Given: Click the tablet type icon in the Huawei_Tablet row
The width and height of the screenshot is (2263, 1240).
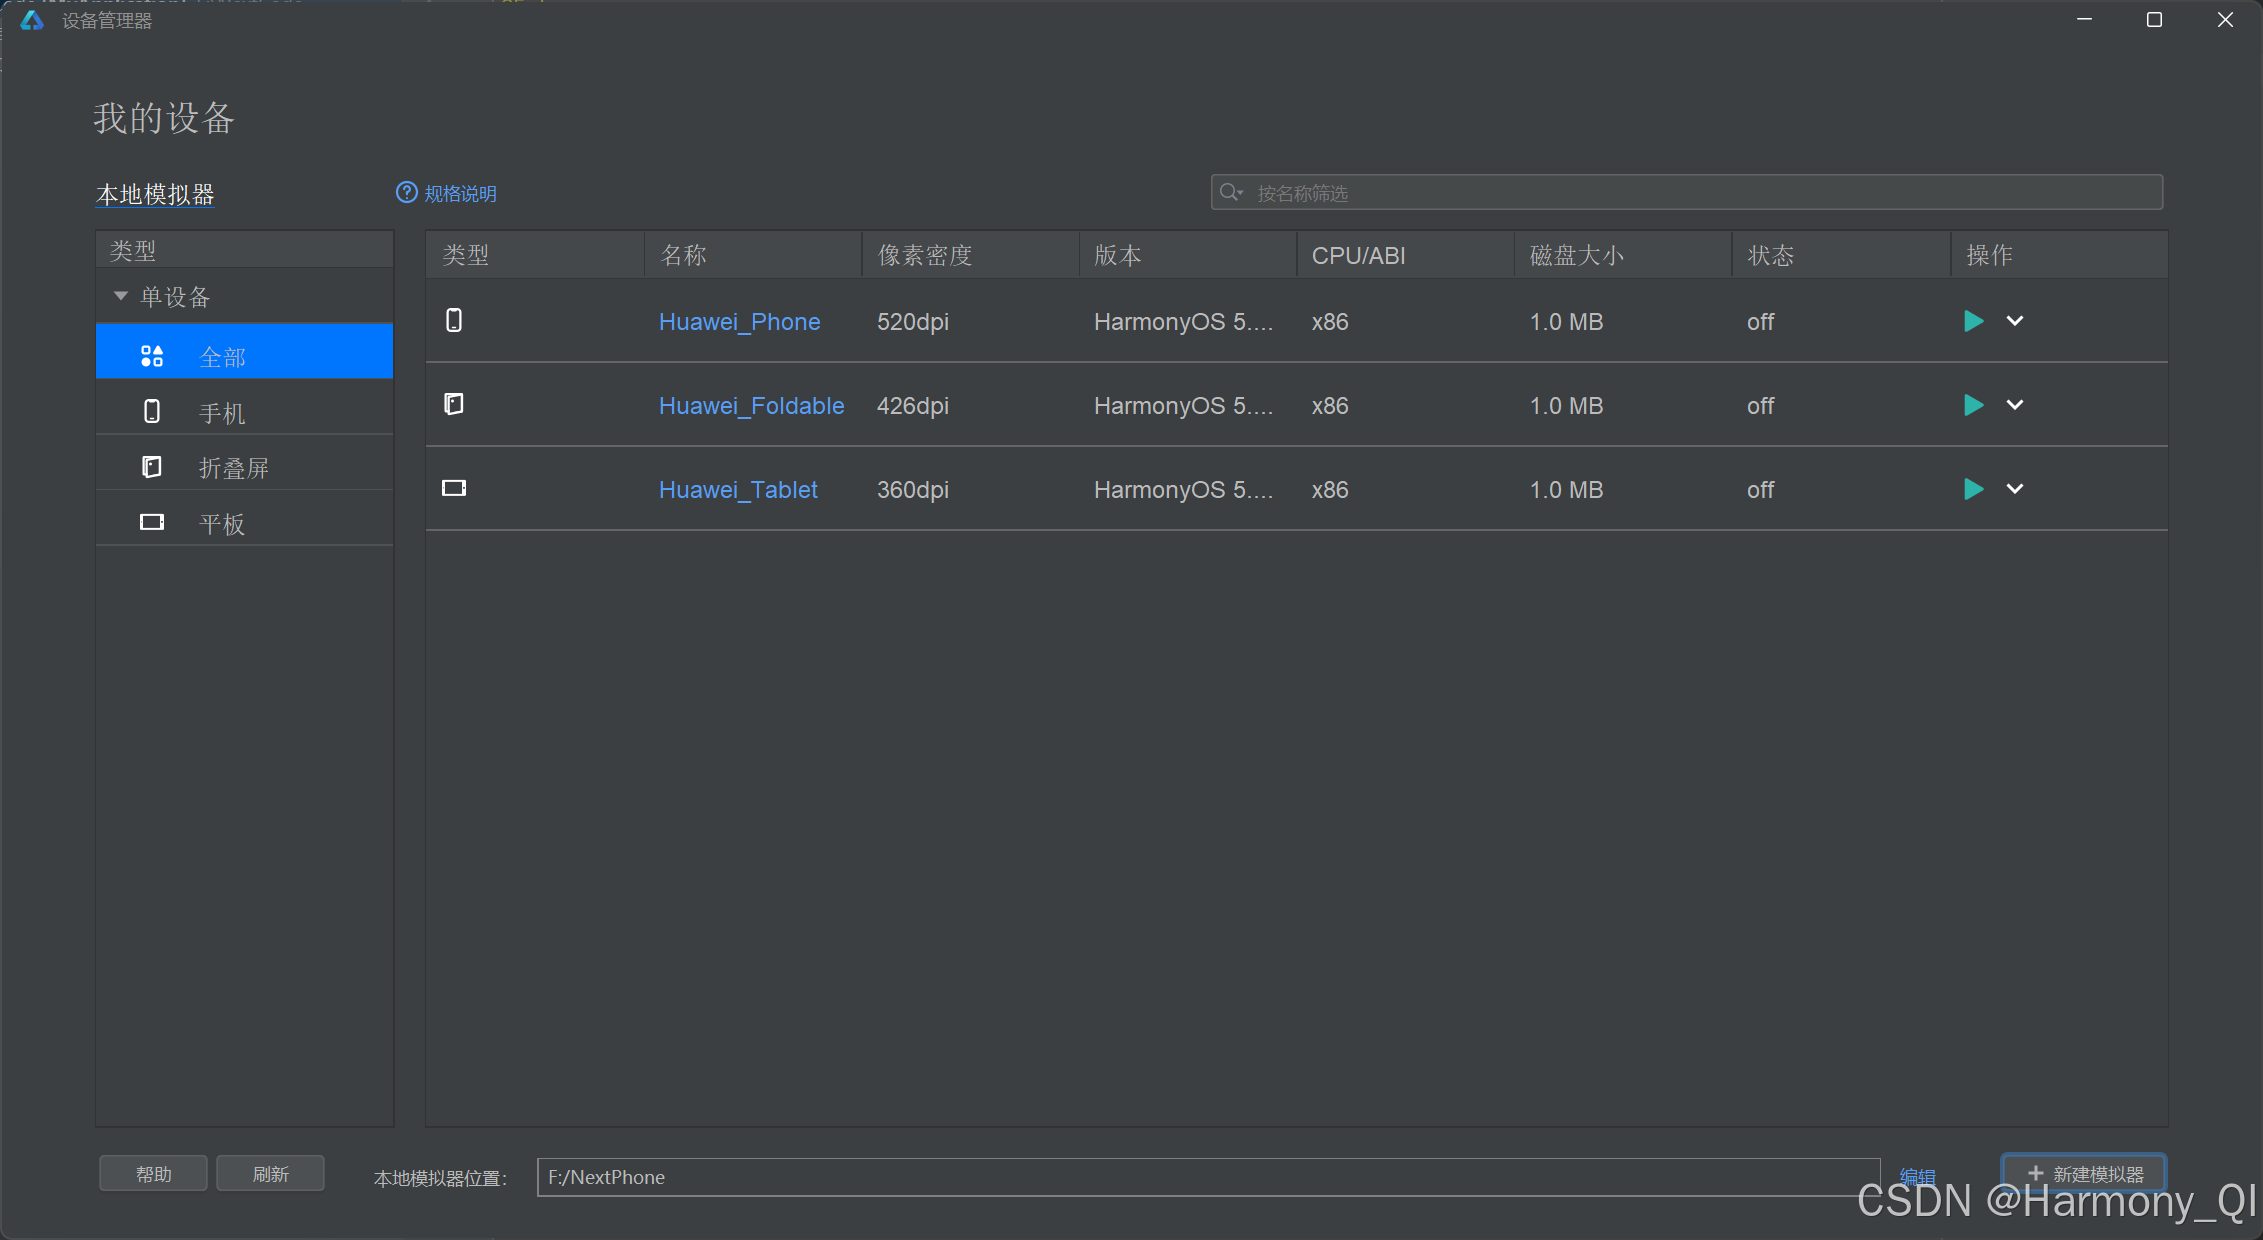Looking at the screenshot, I should (454, 488).
